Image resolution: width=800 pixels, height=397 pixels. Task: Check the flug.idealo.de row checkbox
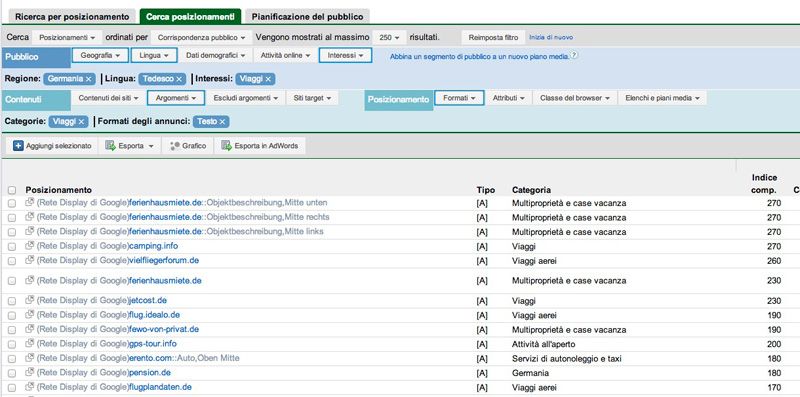(x=12, y=316)
